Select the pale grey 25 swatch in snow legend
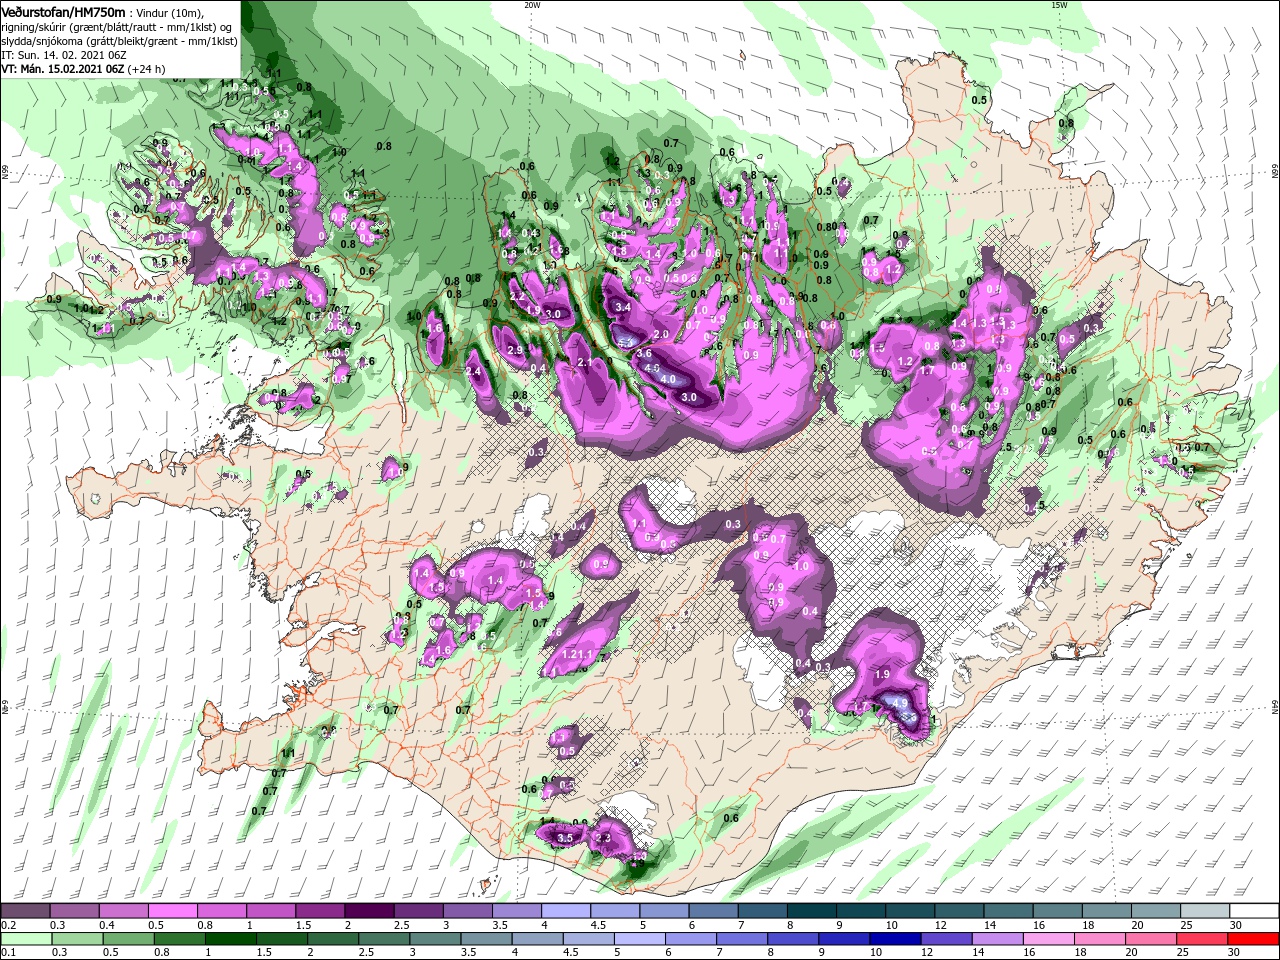 click(x=1205, y=911)
